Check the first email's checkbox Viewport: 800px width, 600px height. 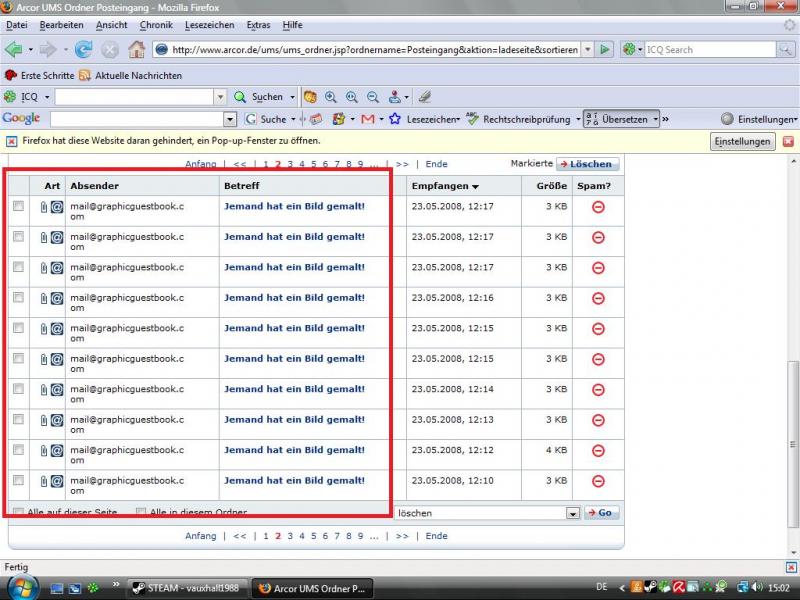click(x=18, y=207)
